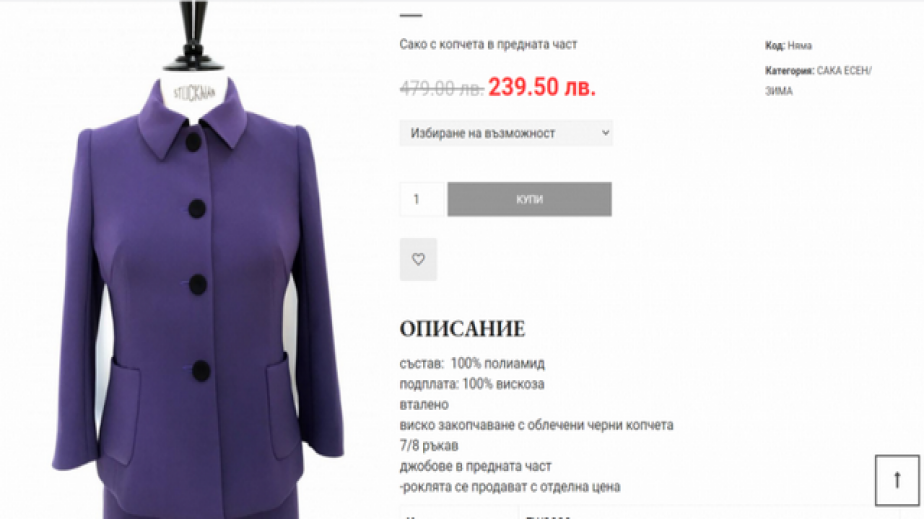Click the 'Код: Няма' product code label

(x=788, y=45)
